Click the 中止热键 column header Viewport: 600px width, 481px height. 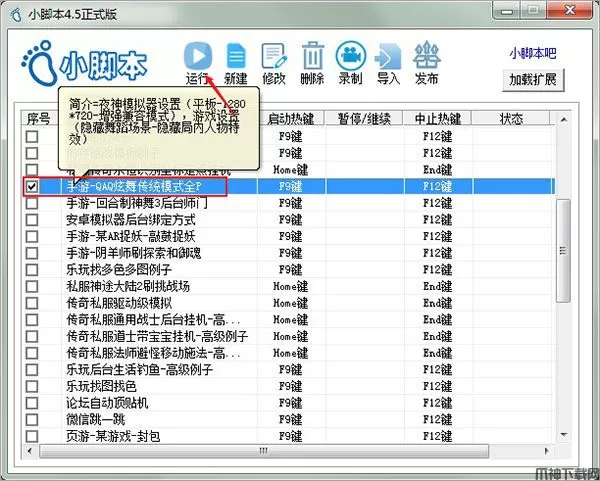(x=438, y=119)
